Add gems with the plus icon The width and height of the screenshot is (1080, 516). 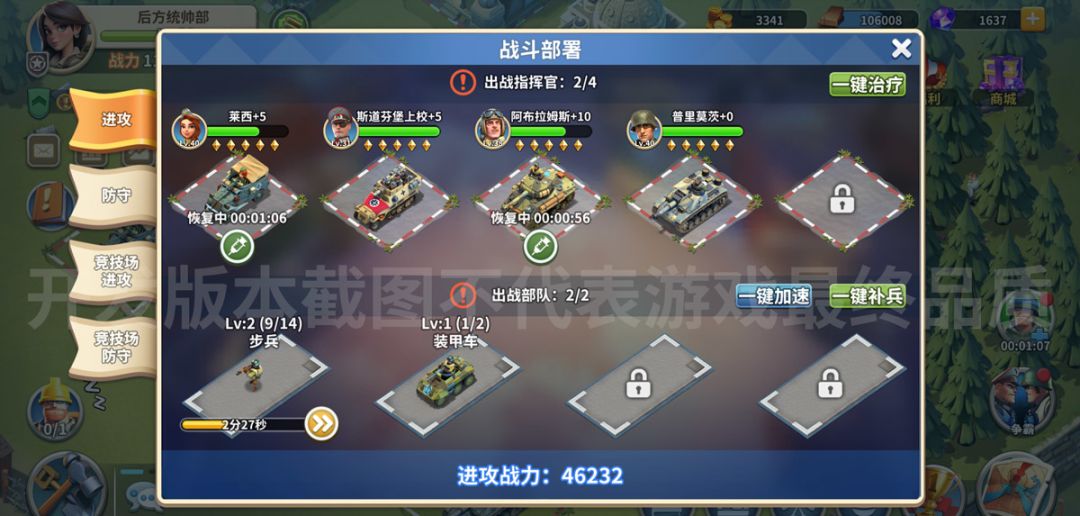[1032, 19]
